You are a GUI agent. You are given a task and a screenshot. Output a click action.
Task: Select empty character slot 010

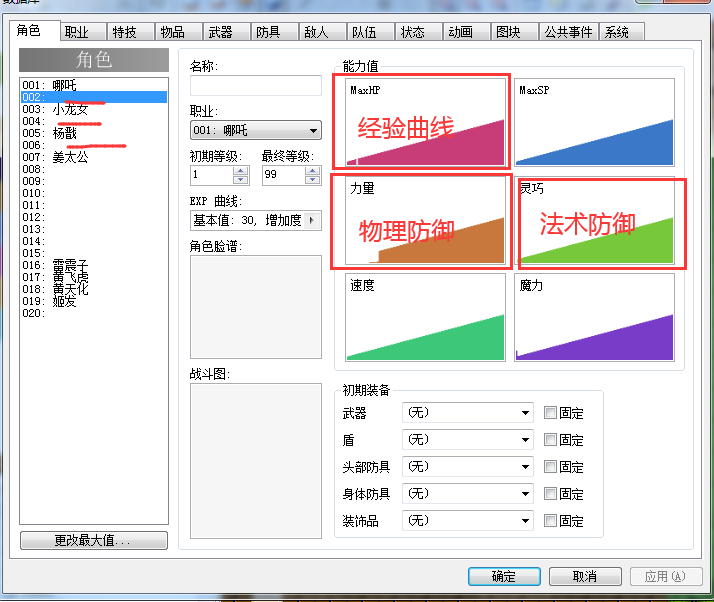(94, 193)
